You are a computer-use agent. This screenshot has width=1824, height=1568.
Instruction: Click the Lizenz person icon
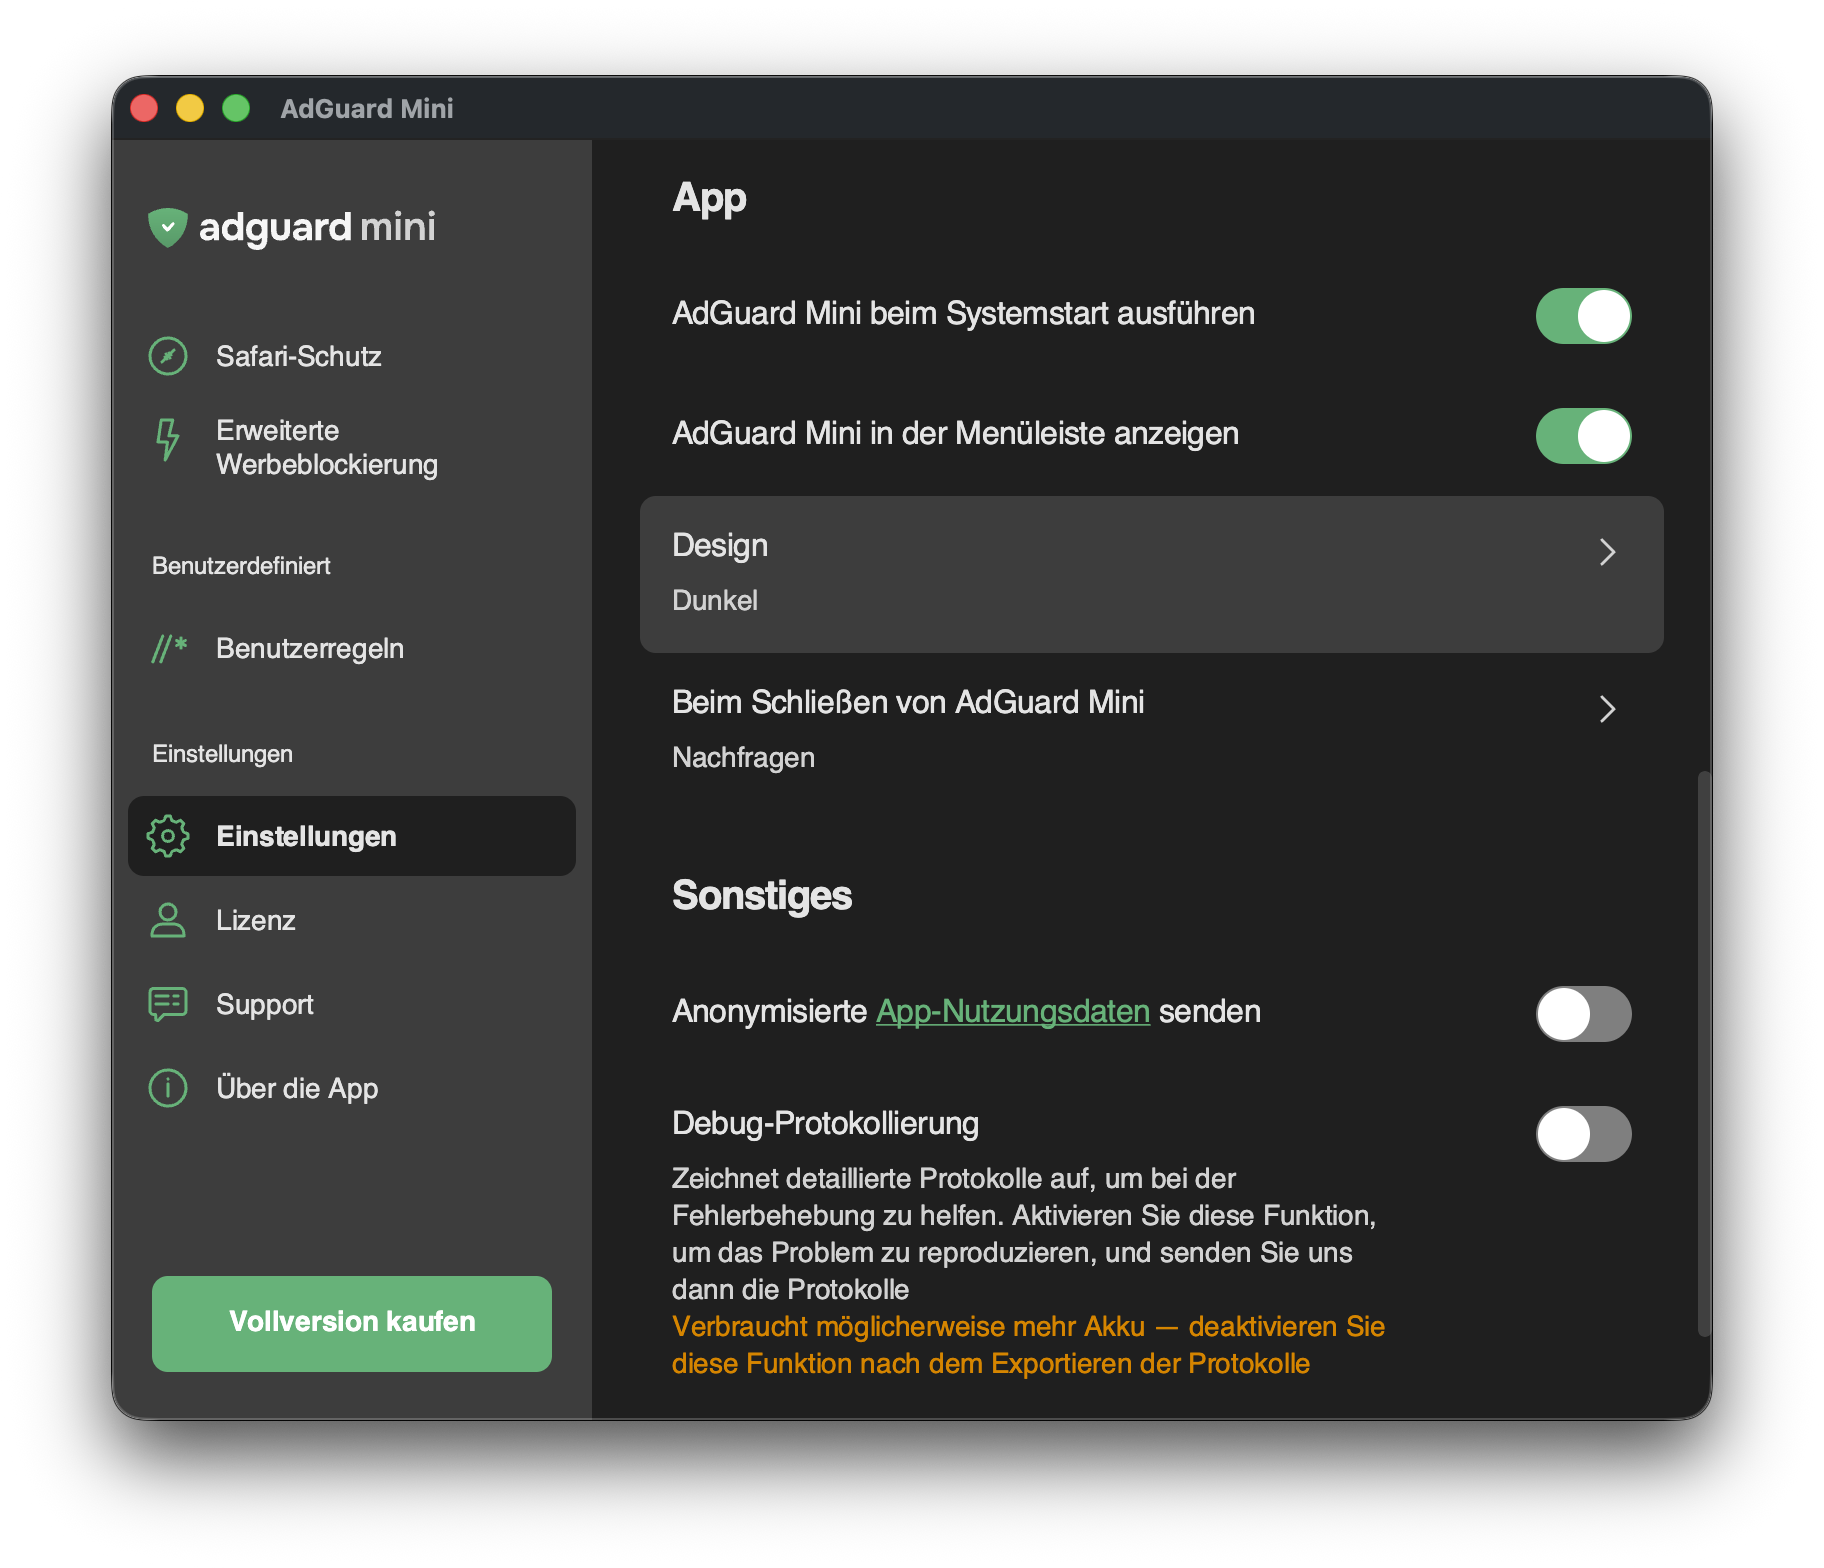click(x=168, y=920)
